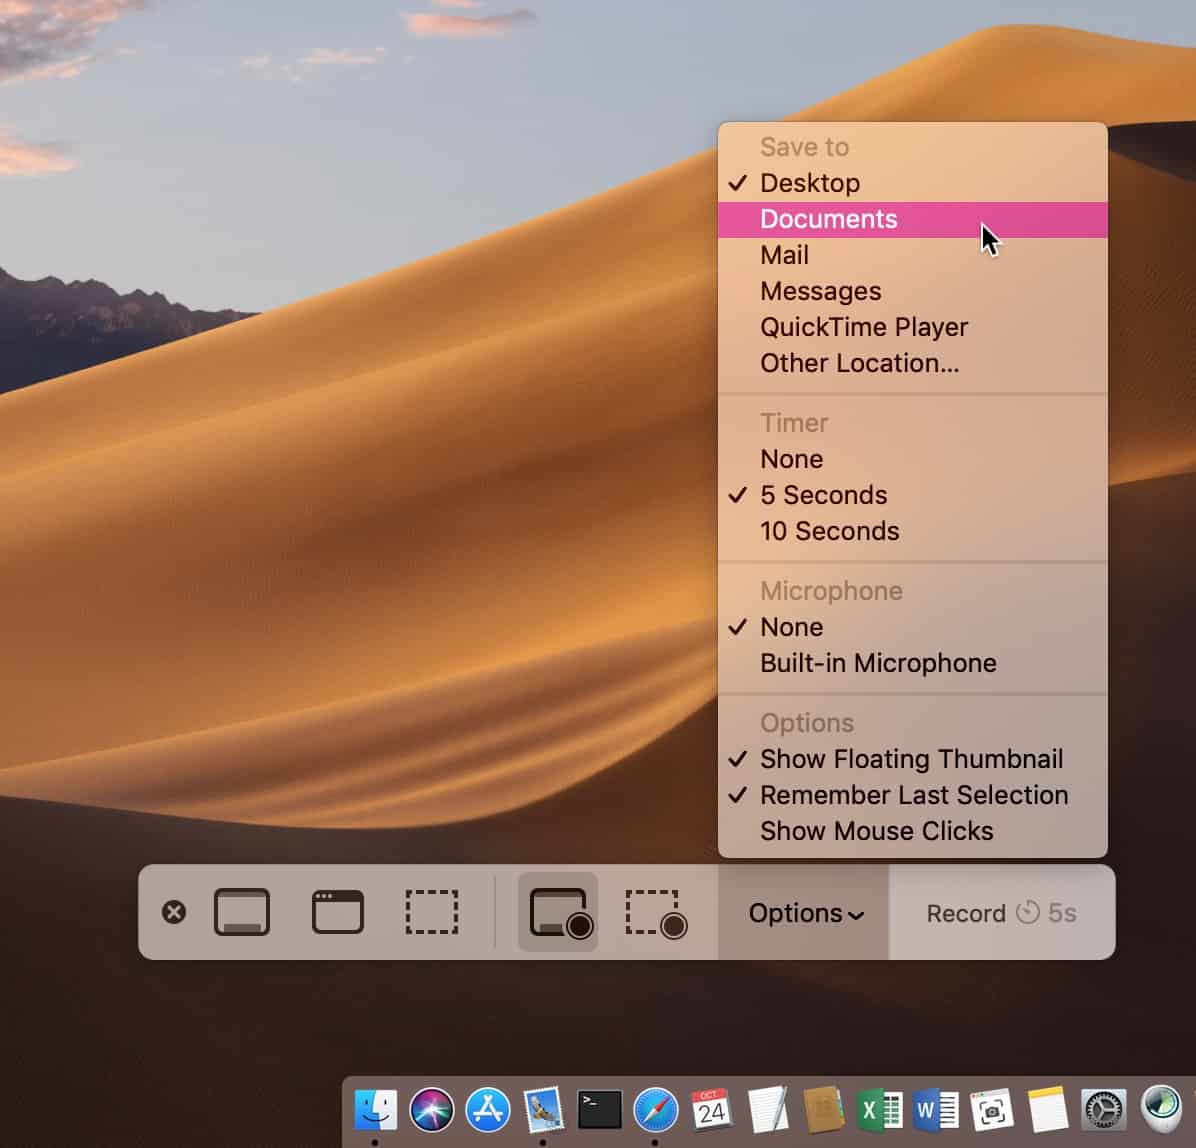Viewport: 1196px width, 1148px height.
Task: Pick Other Location… for saving
Action: point(913,363)
